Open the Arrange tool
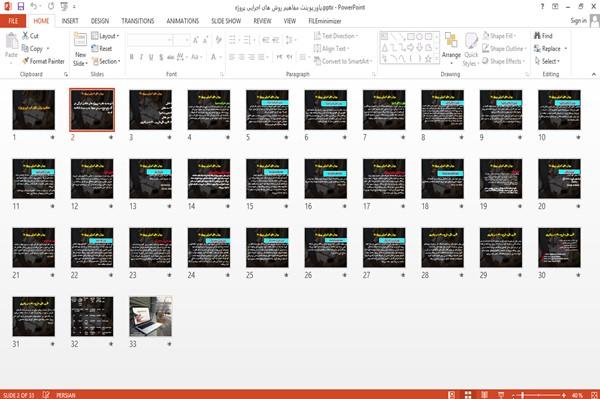600x399 pixels. coord(451,48)
